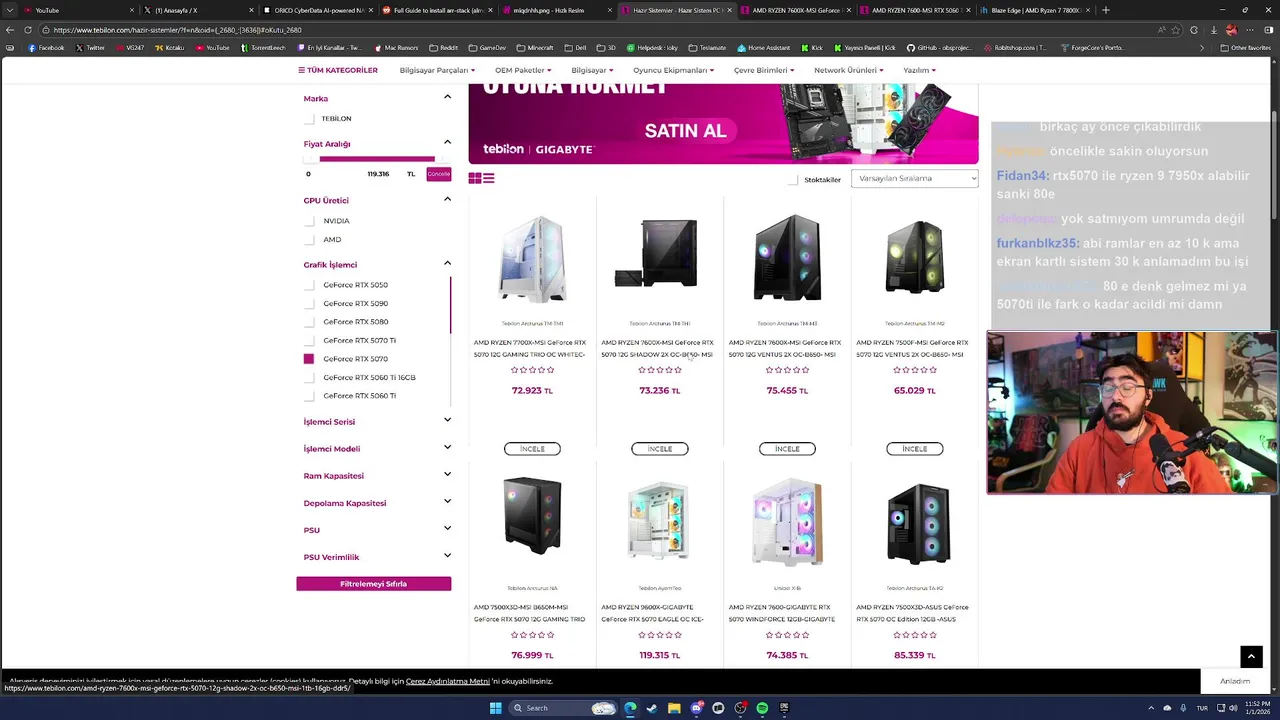Open TÜM KATEGORİLER menu
Viewport: 1280px width, 720px height.
[338, 70]
